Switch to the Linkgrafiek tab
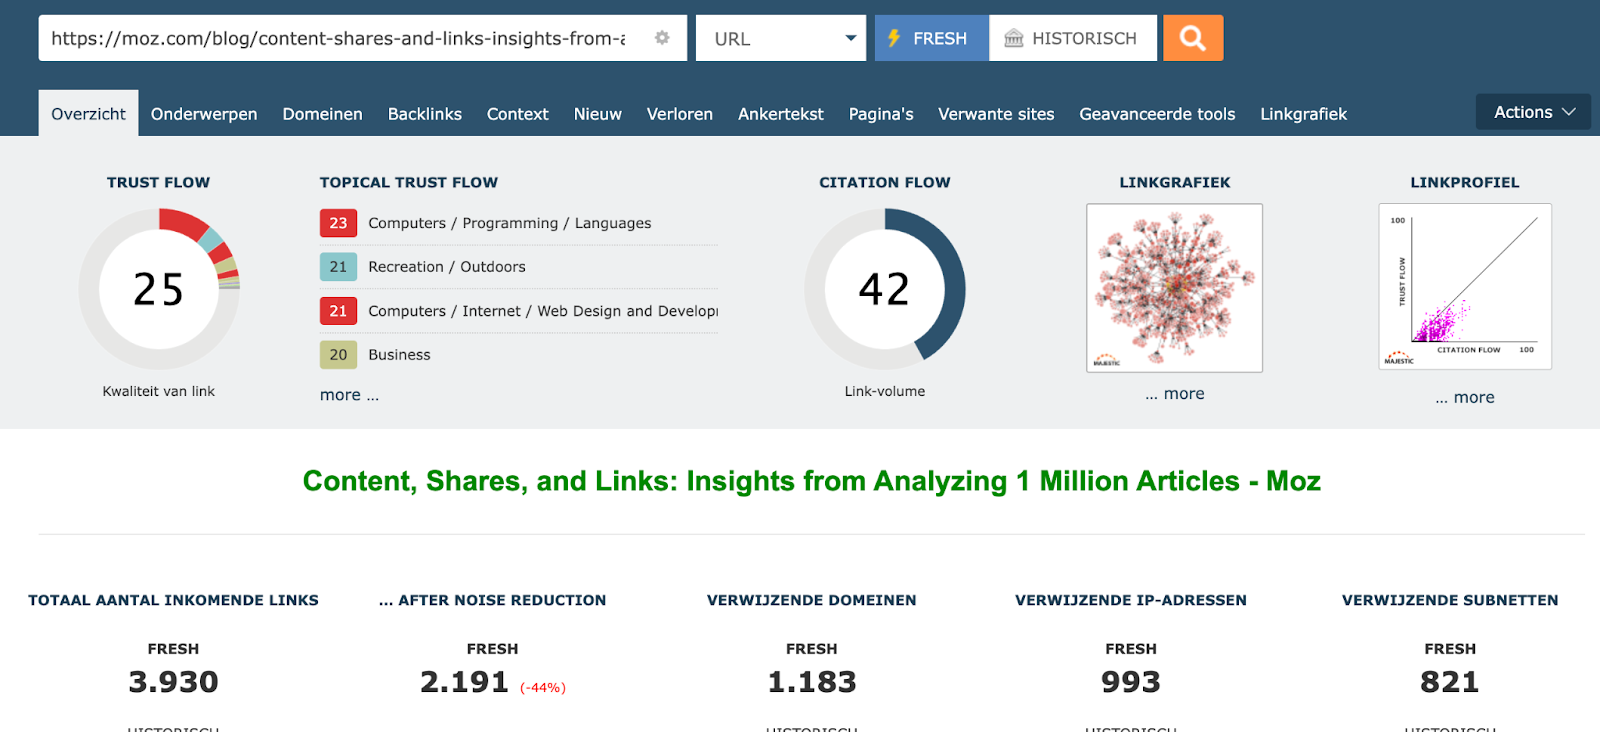The image size is (1600, 732). pos(1303,114)
